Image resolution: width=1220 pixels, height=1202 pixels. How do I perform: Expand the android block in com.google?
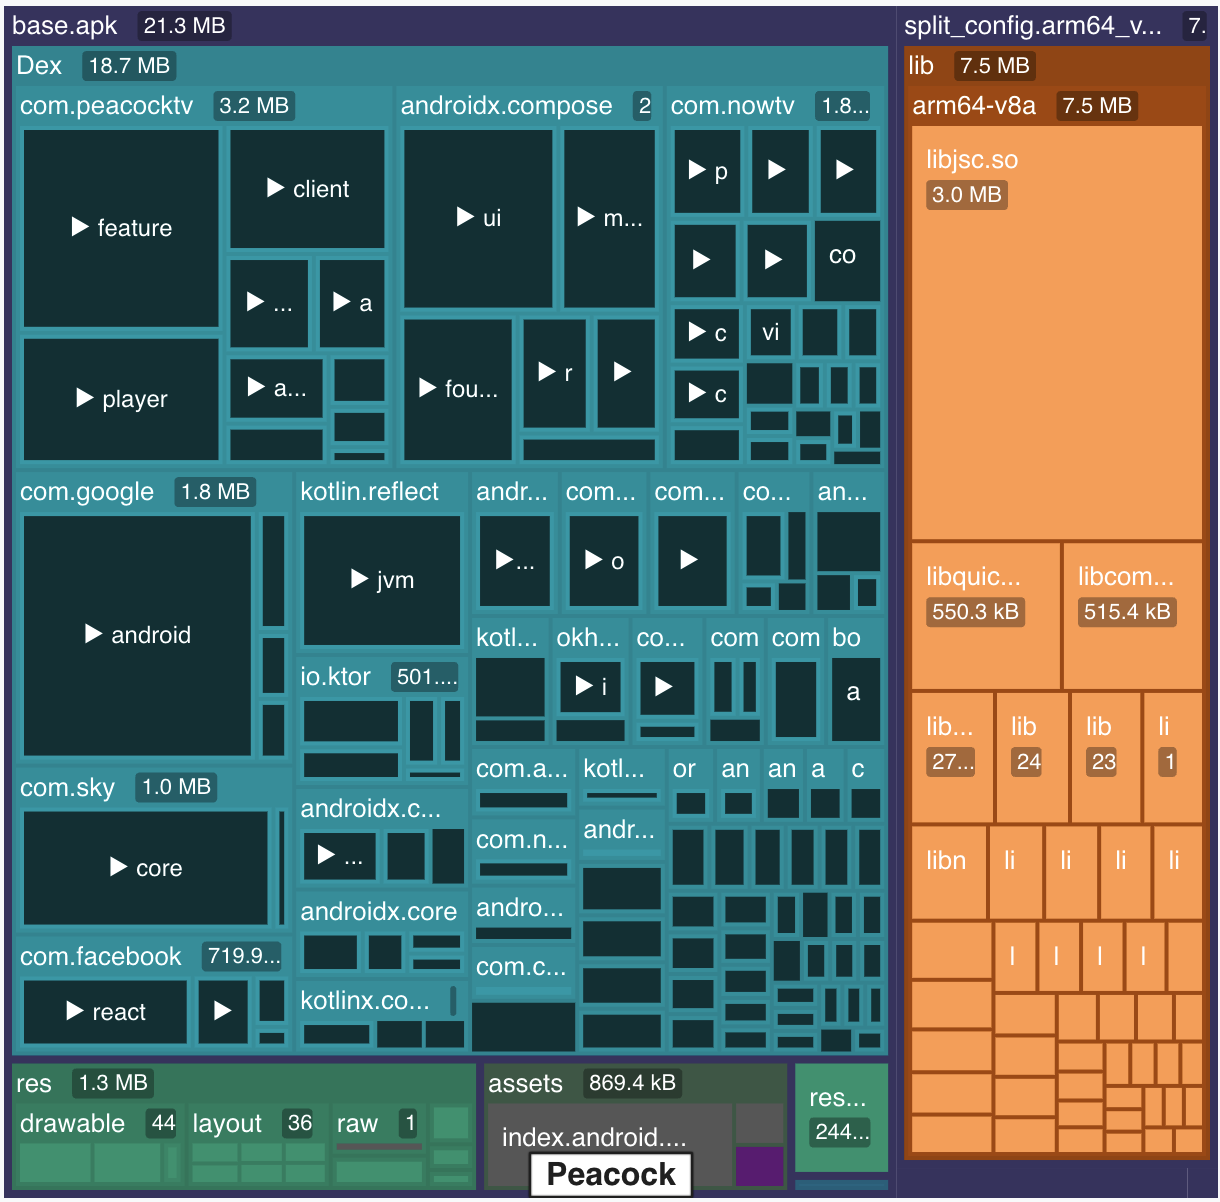click(x=137, y=635)
